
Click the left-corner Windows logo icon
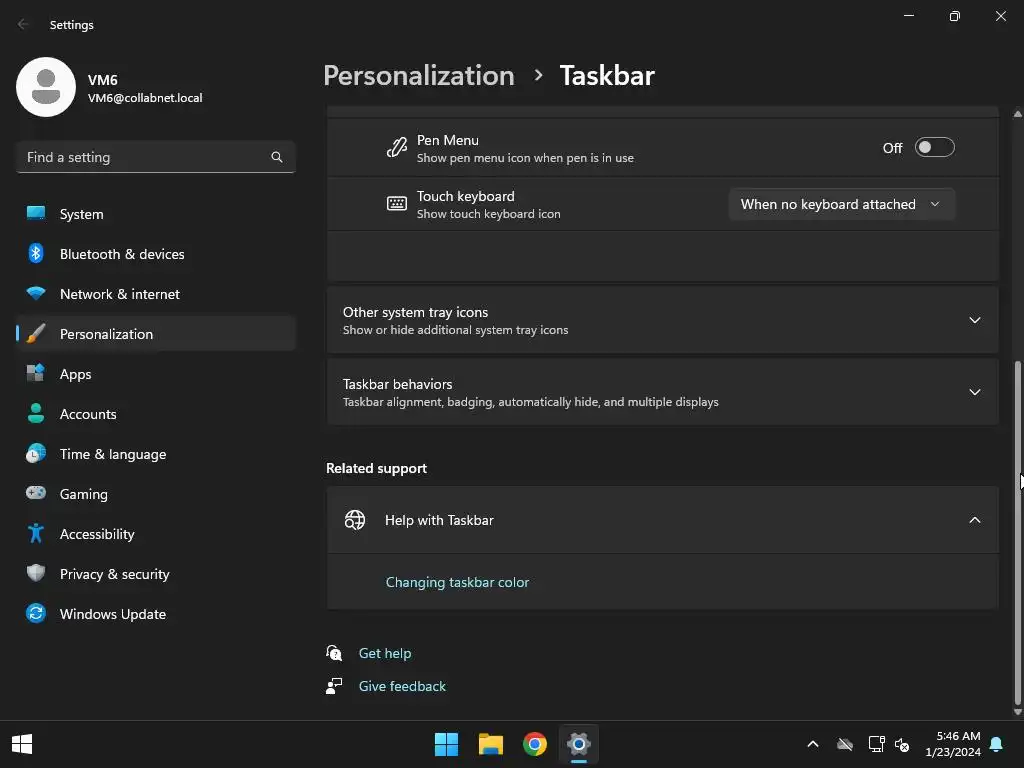click(22, 744)
